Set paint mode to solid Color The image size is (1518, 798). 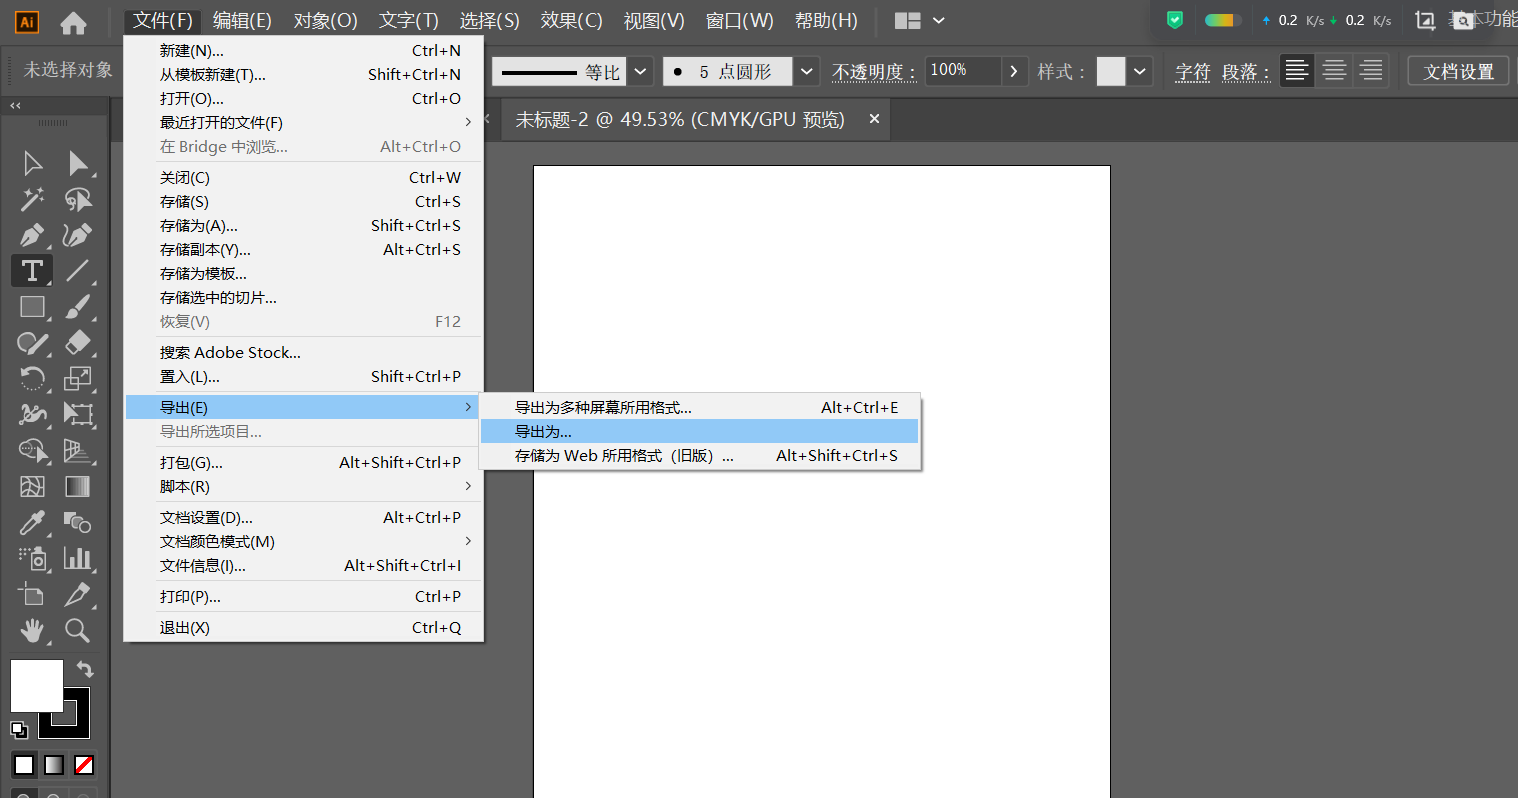click(x=24, y=765)
